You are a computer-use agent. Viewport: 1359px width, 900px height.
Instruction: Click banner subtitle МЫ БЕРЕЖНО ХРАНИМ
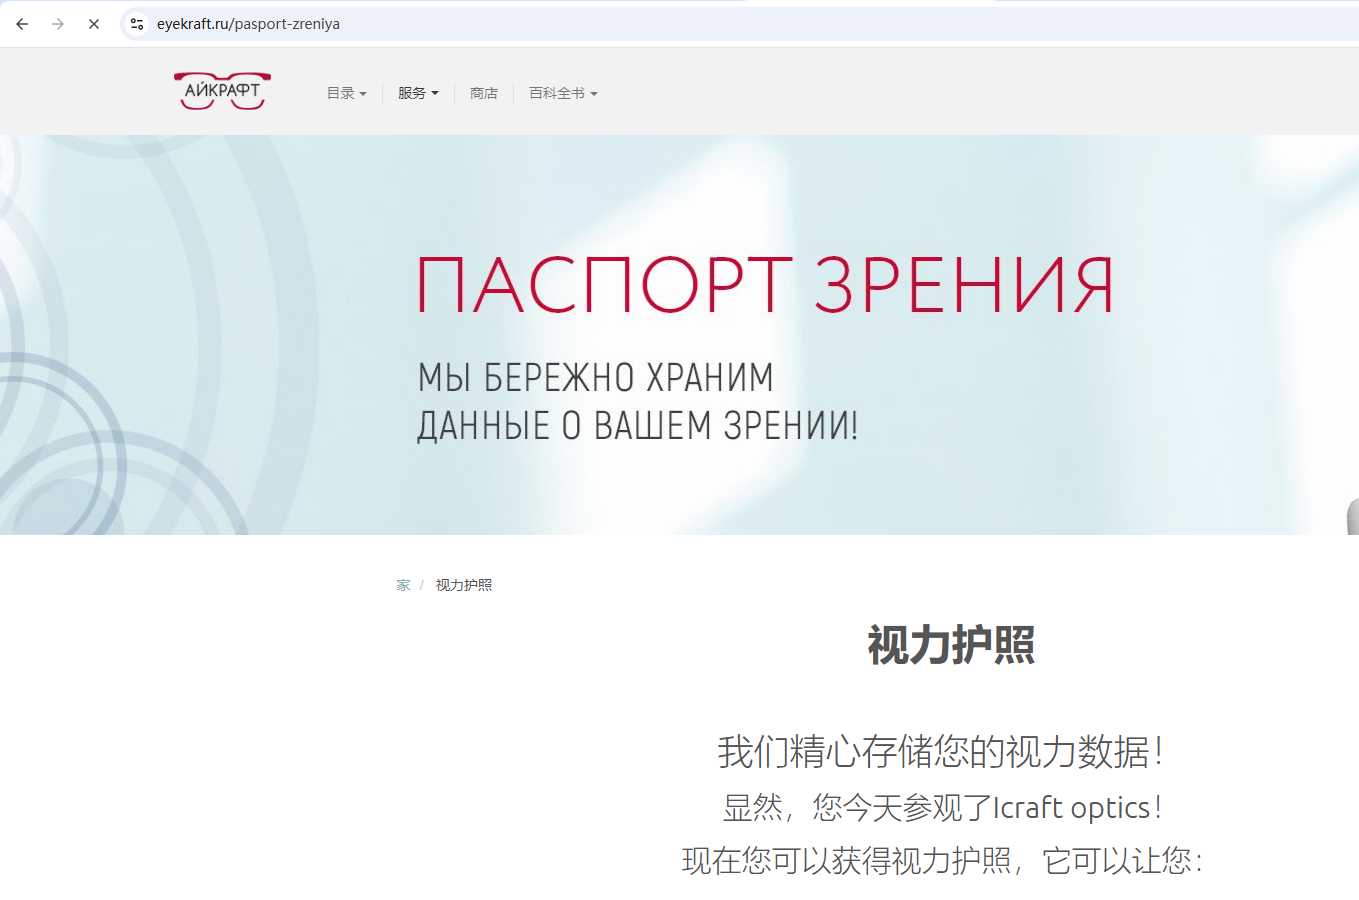[596, 378]
